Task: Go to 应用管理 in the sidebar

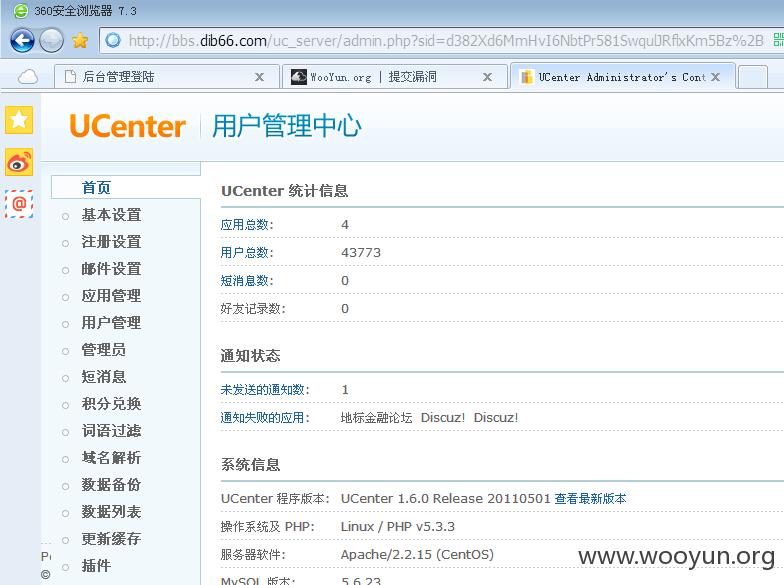Action: (111, 296)
